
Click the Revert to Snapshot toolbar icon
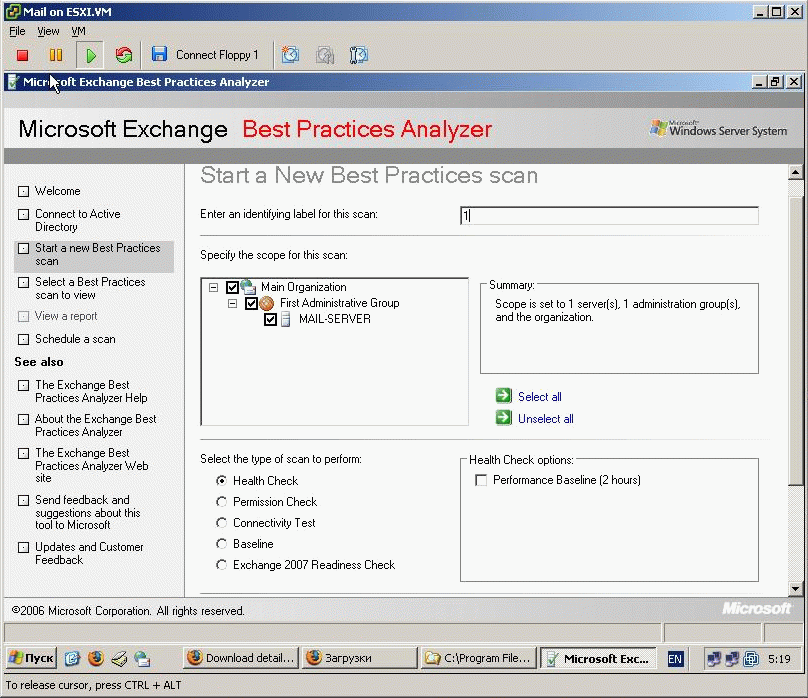(325, 55)
